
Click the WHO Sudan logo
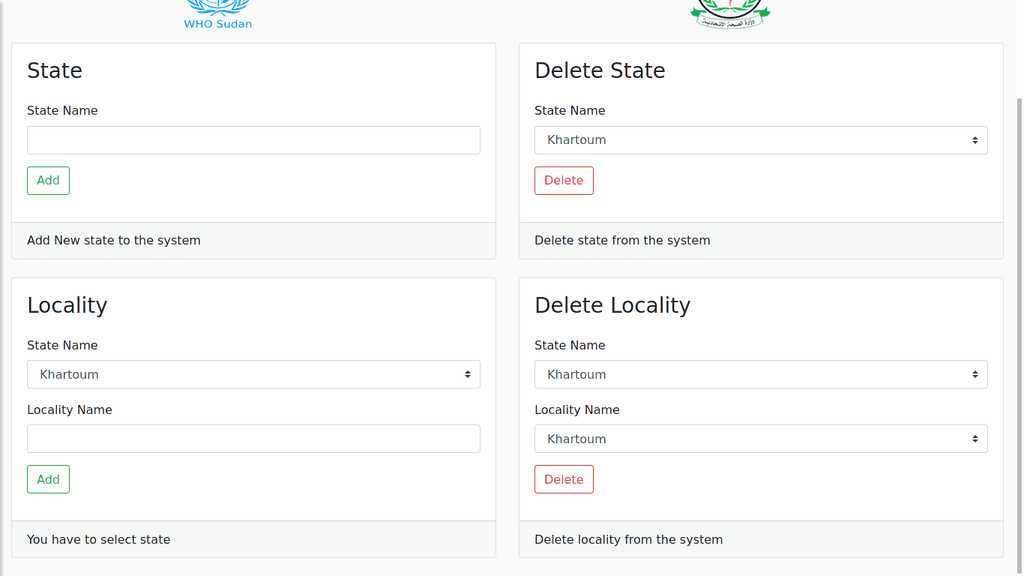coord(217,14)
